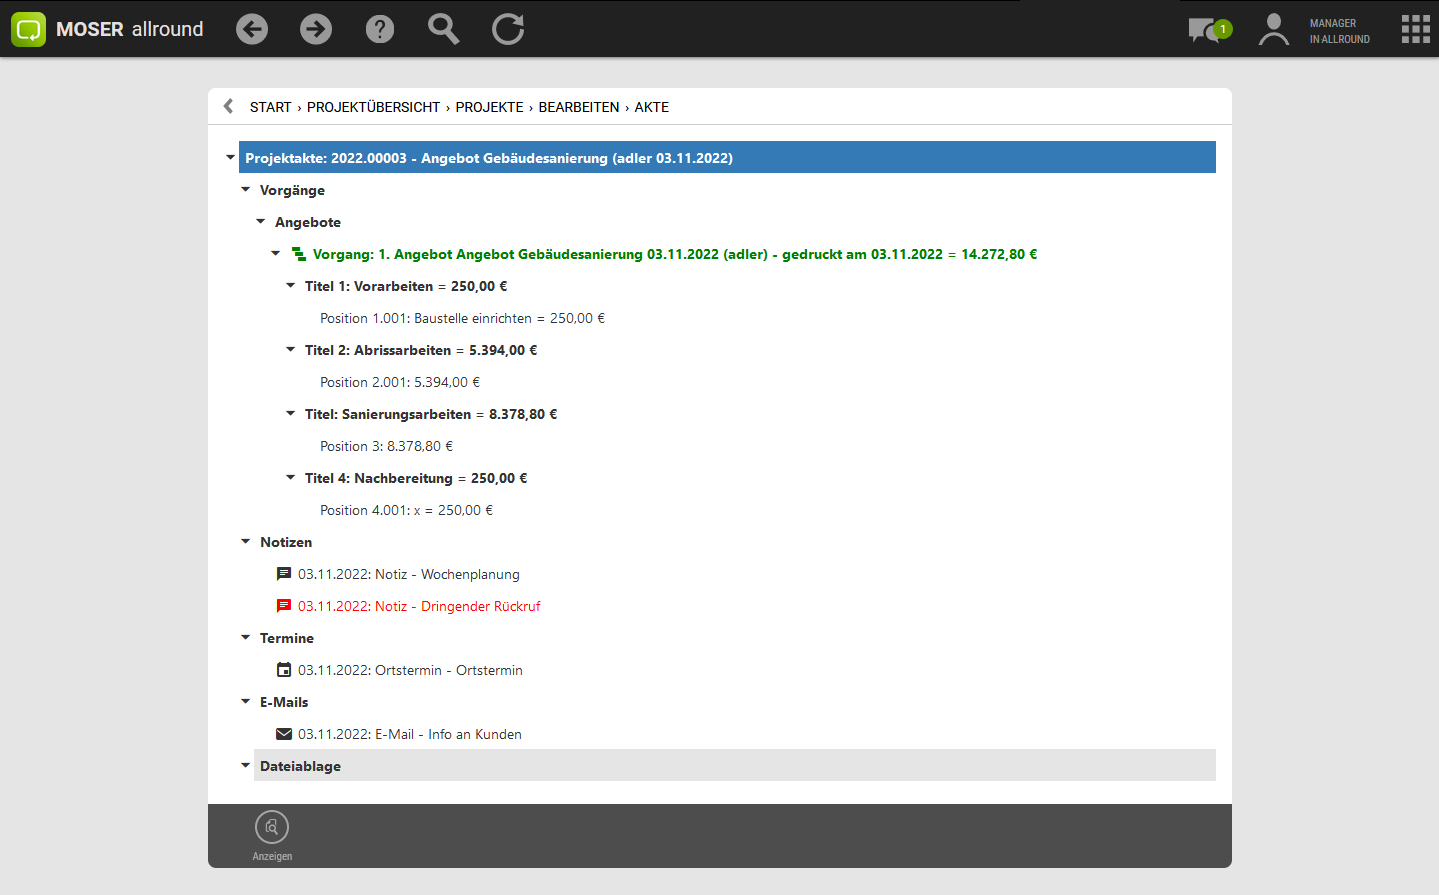Open the user profile icon

pyautogui.click(x=1273, y=30)
